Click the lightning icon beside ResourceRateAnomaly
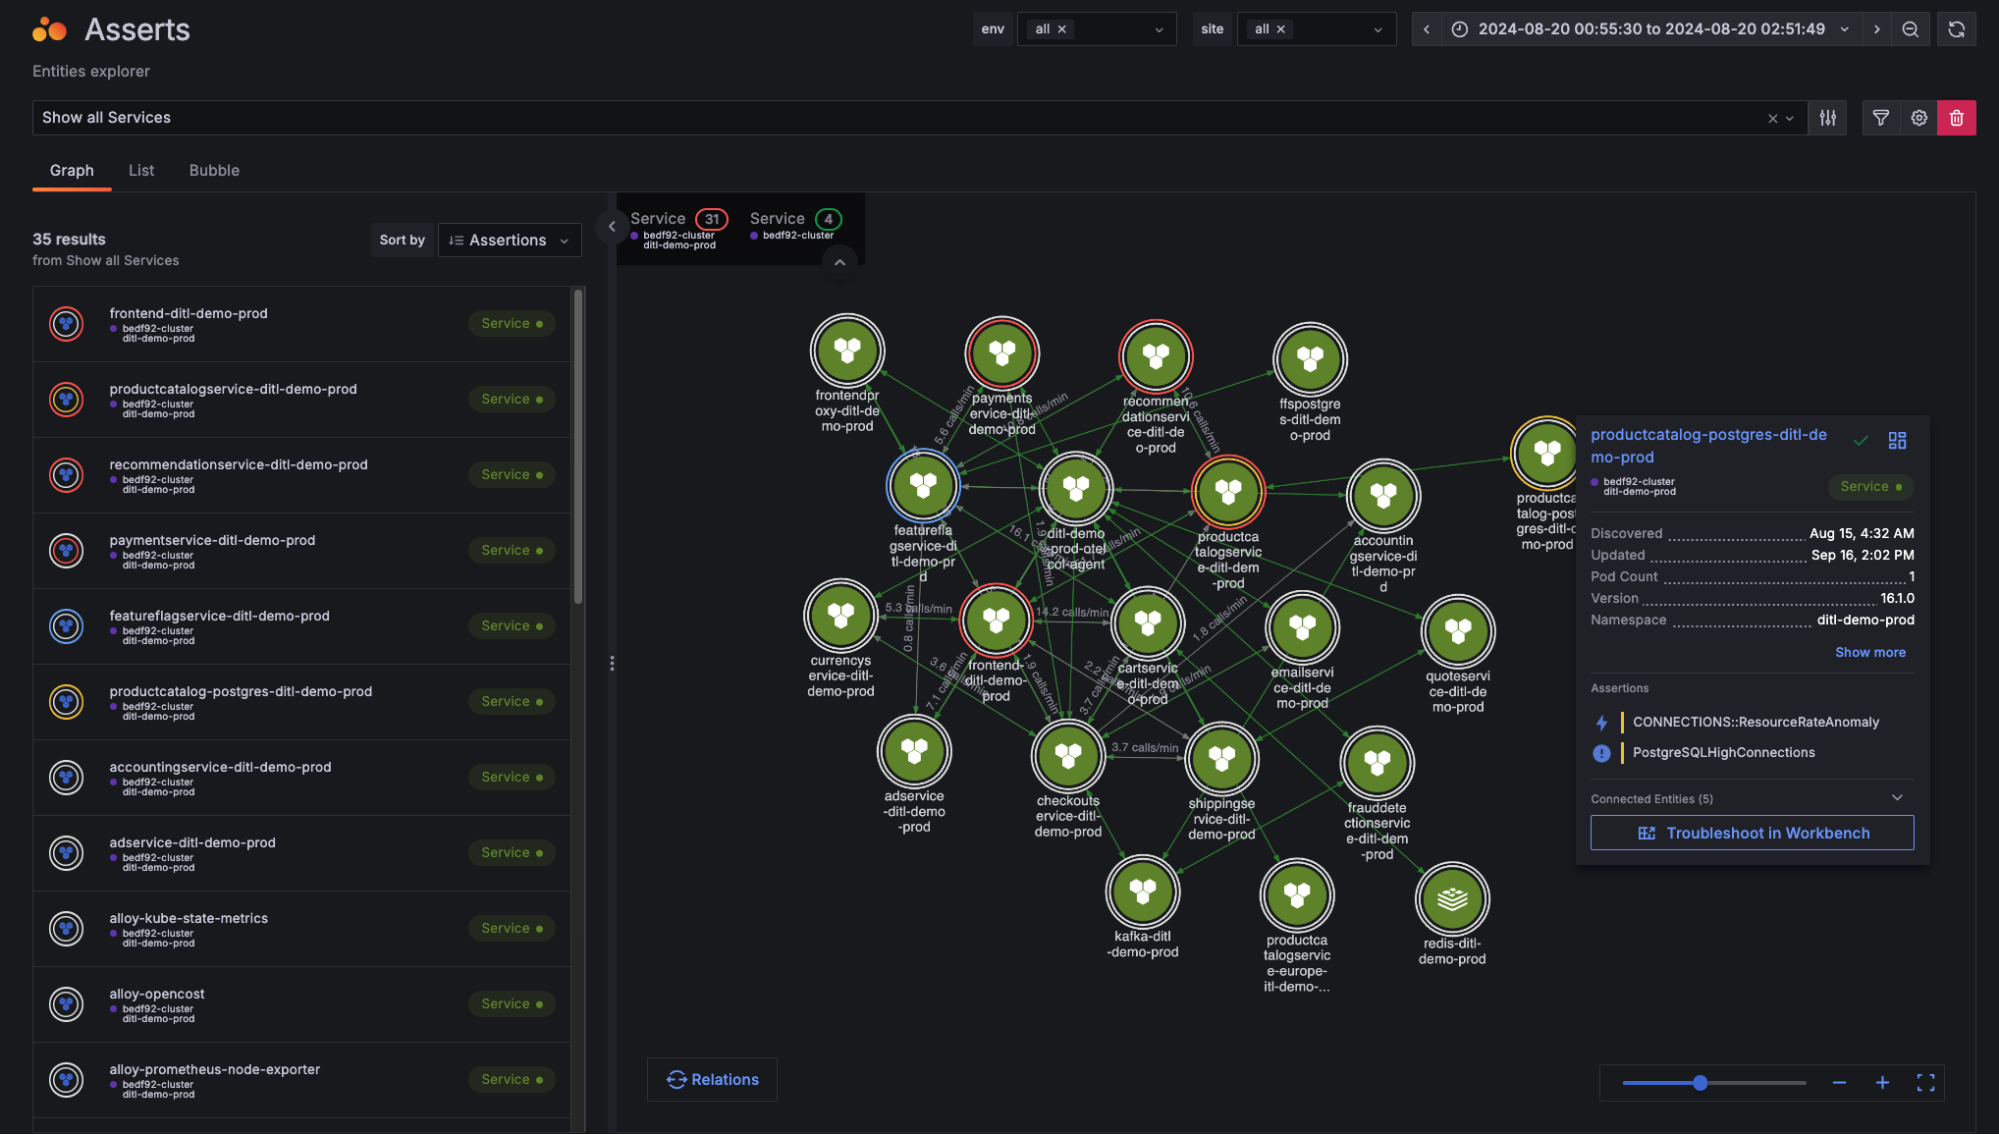The height and width of the screenshot is (1135, 1999). click(1601, 721)
